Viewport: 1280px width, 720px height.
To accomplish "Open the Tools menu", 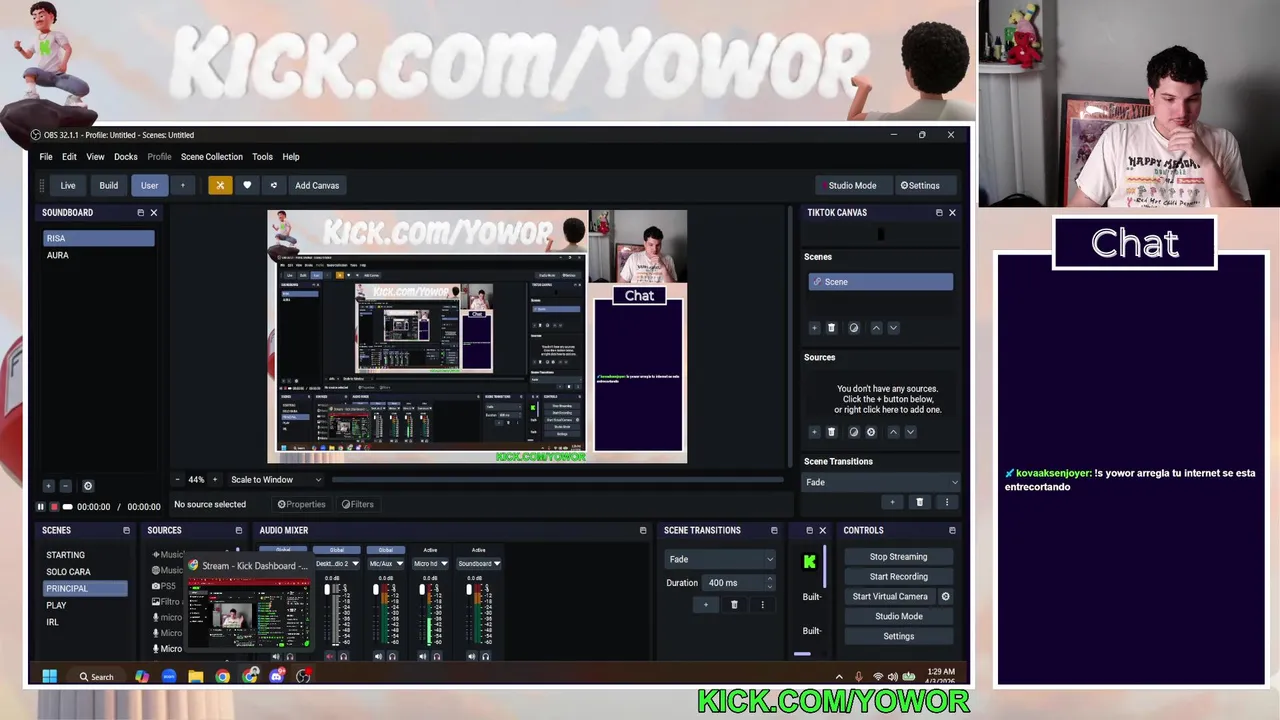I will pos(262,157).
